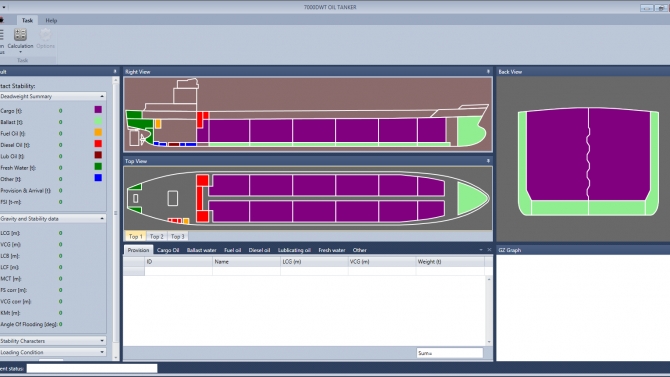670x377 pixels.
Task: Sort by the ID column header
Action: pyautogui.click(x=178, y=262)
